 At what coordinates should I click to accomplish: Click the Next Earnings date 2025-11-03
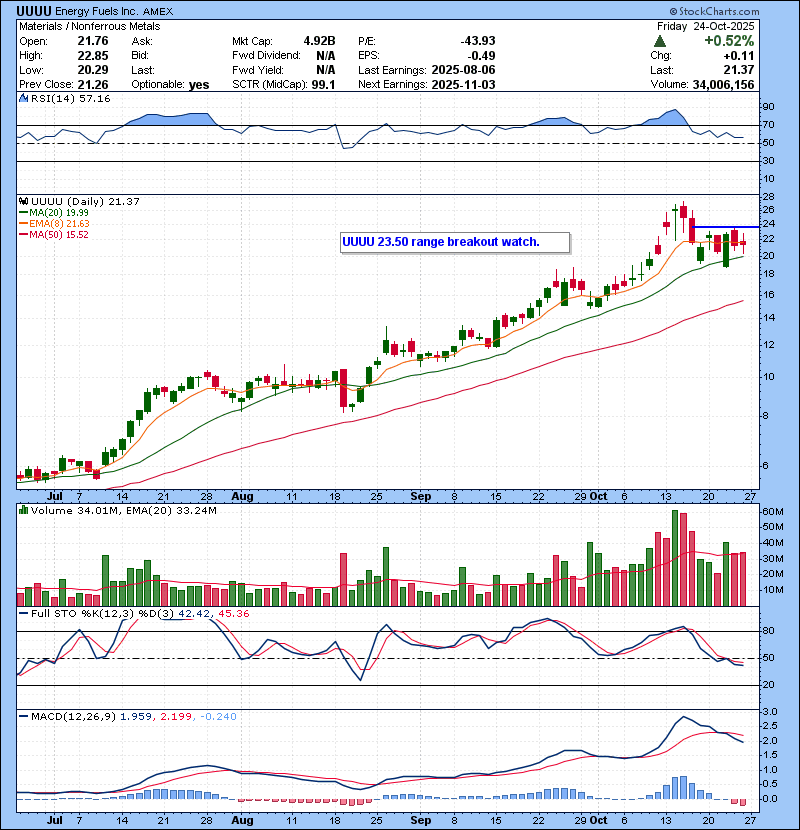(x=463, y=85)
